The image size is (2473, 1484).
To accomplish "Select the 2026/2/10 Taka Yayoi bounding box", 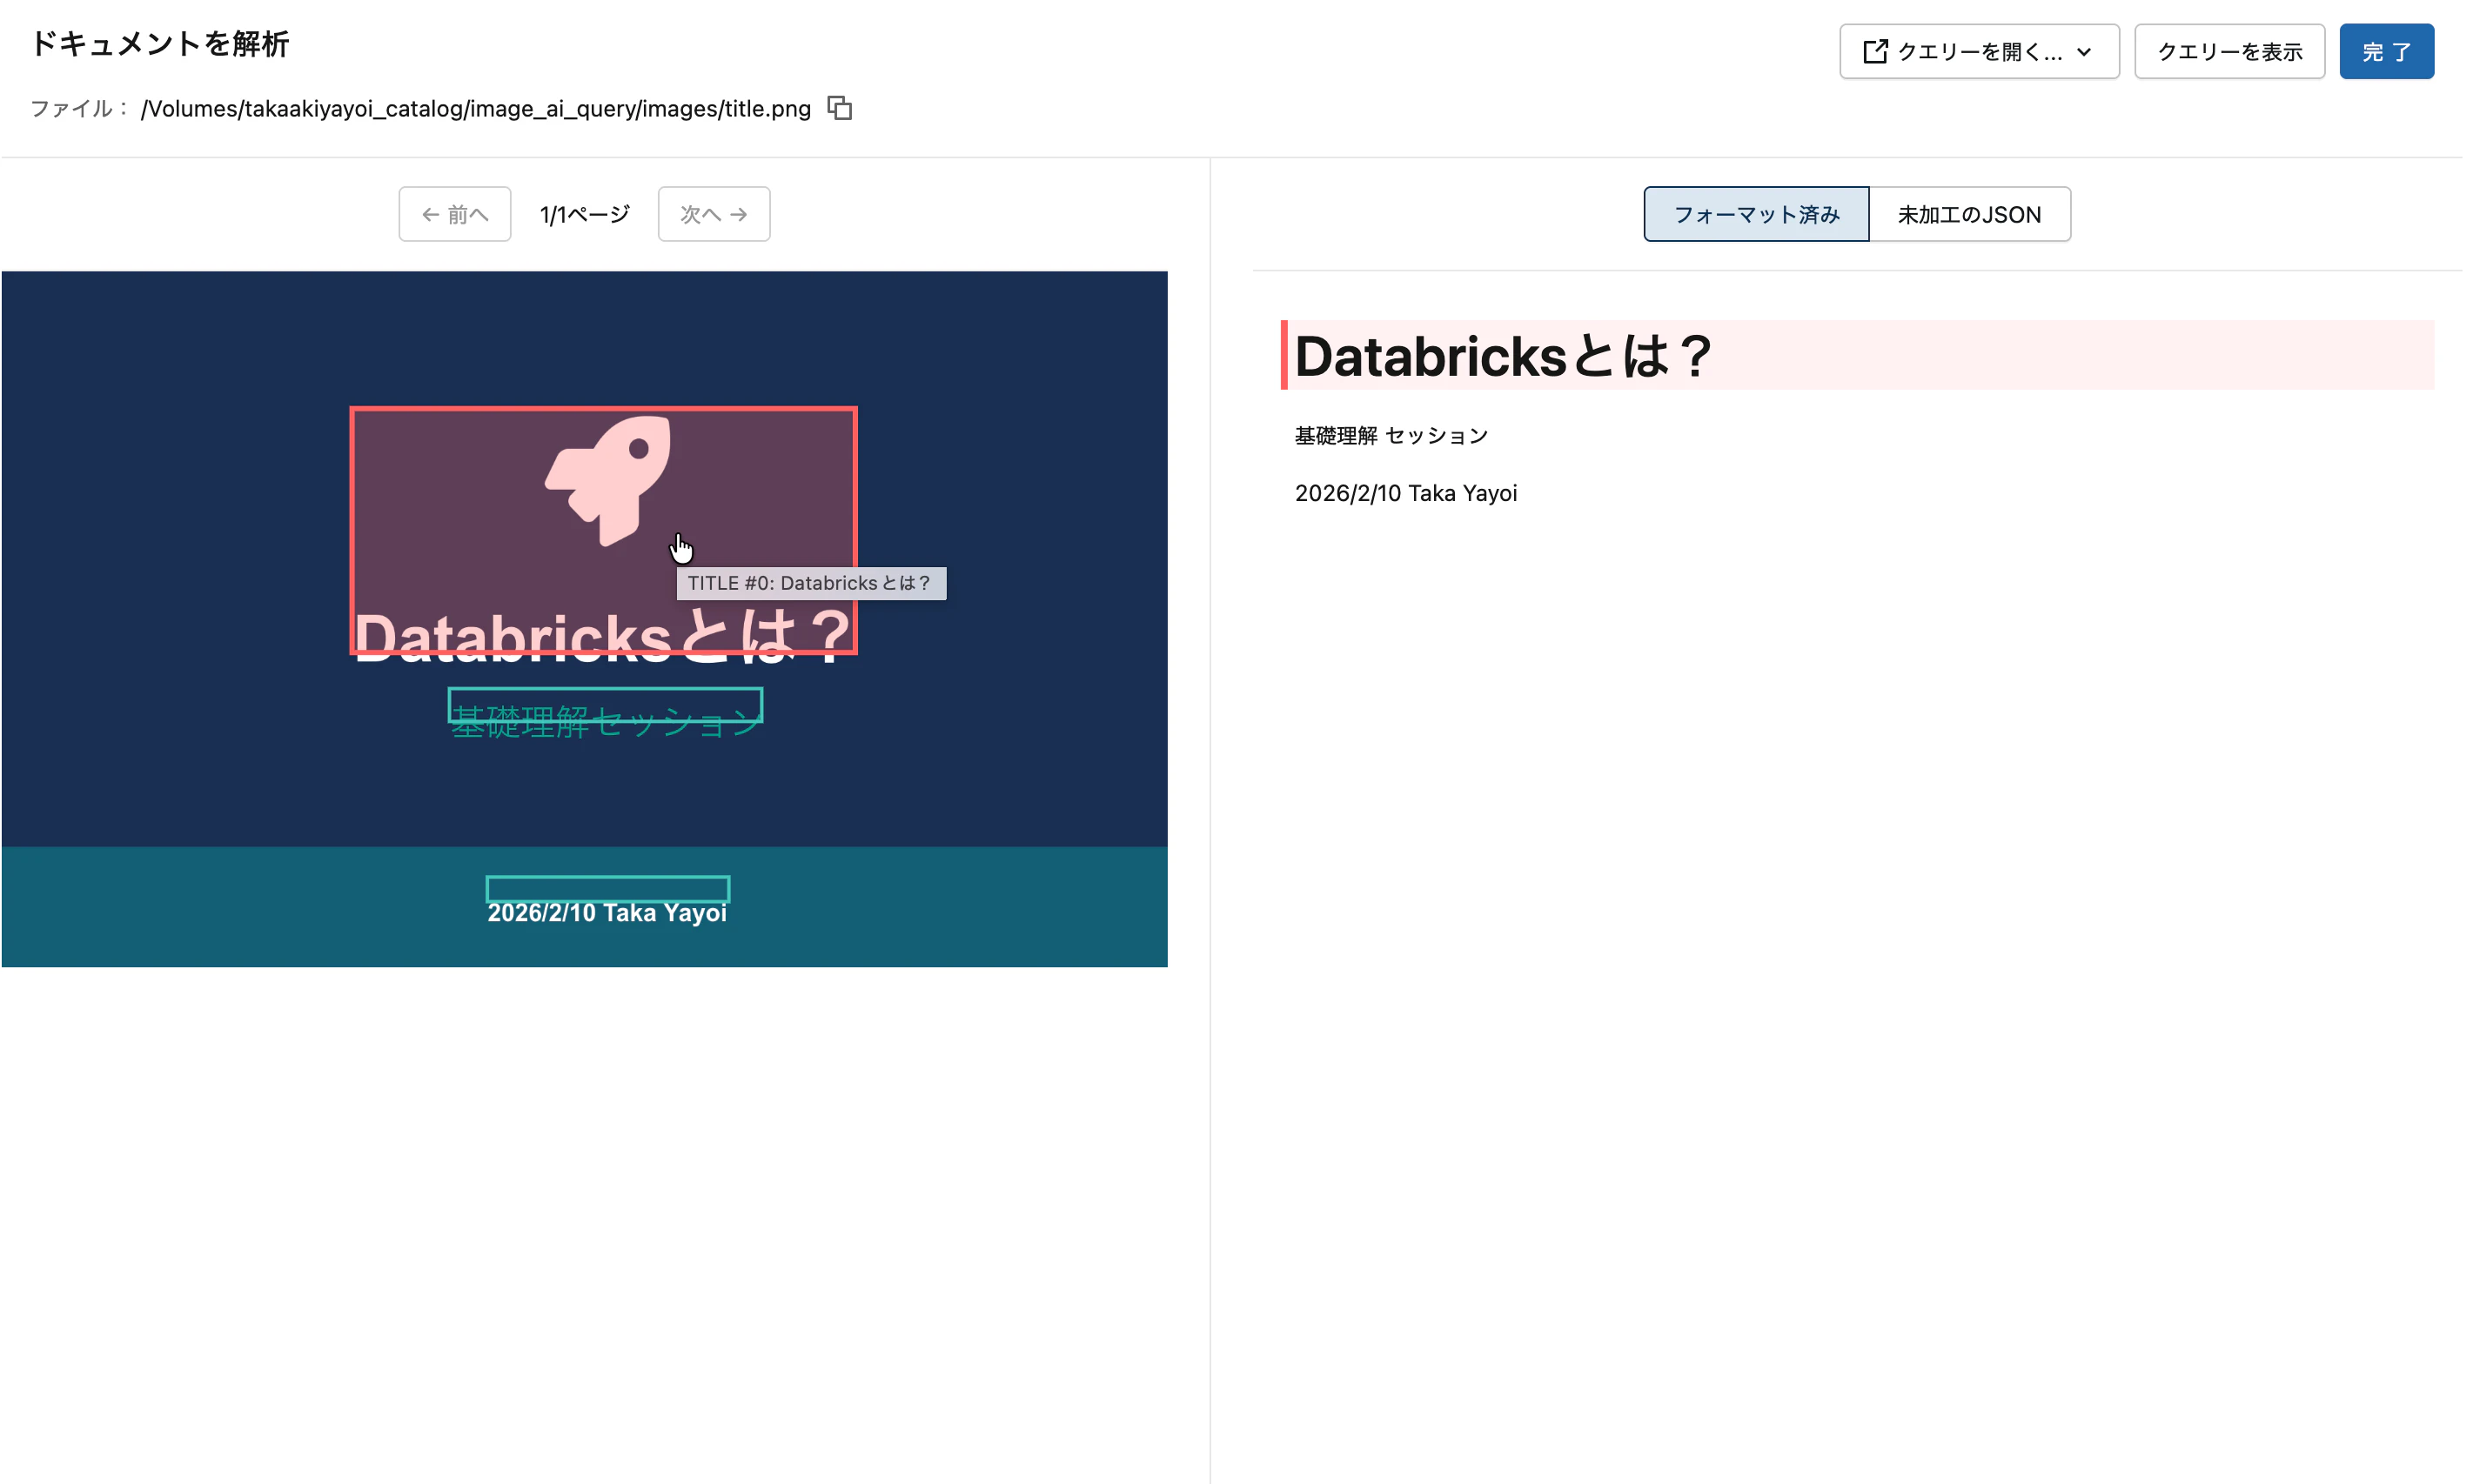I will click(x=607, y=889).
